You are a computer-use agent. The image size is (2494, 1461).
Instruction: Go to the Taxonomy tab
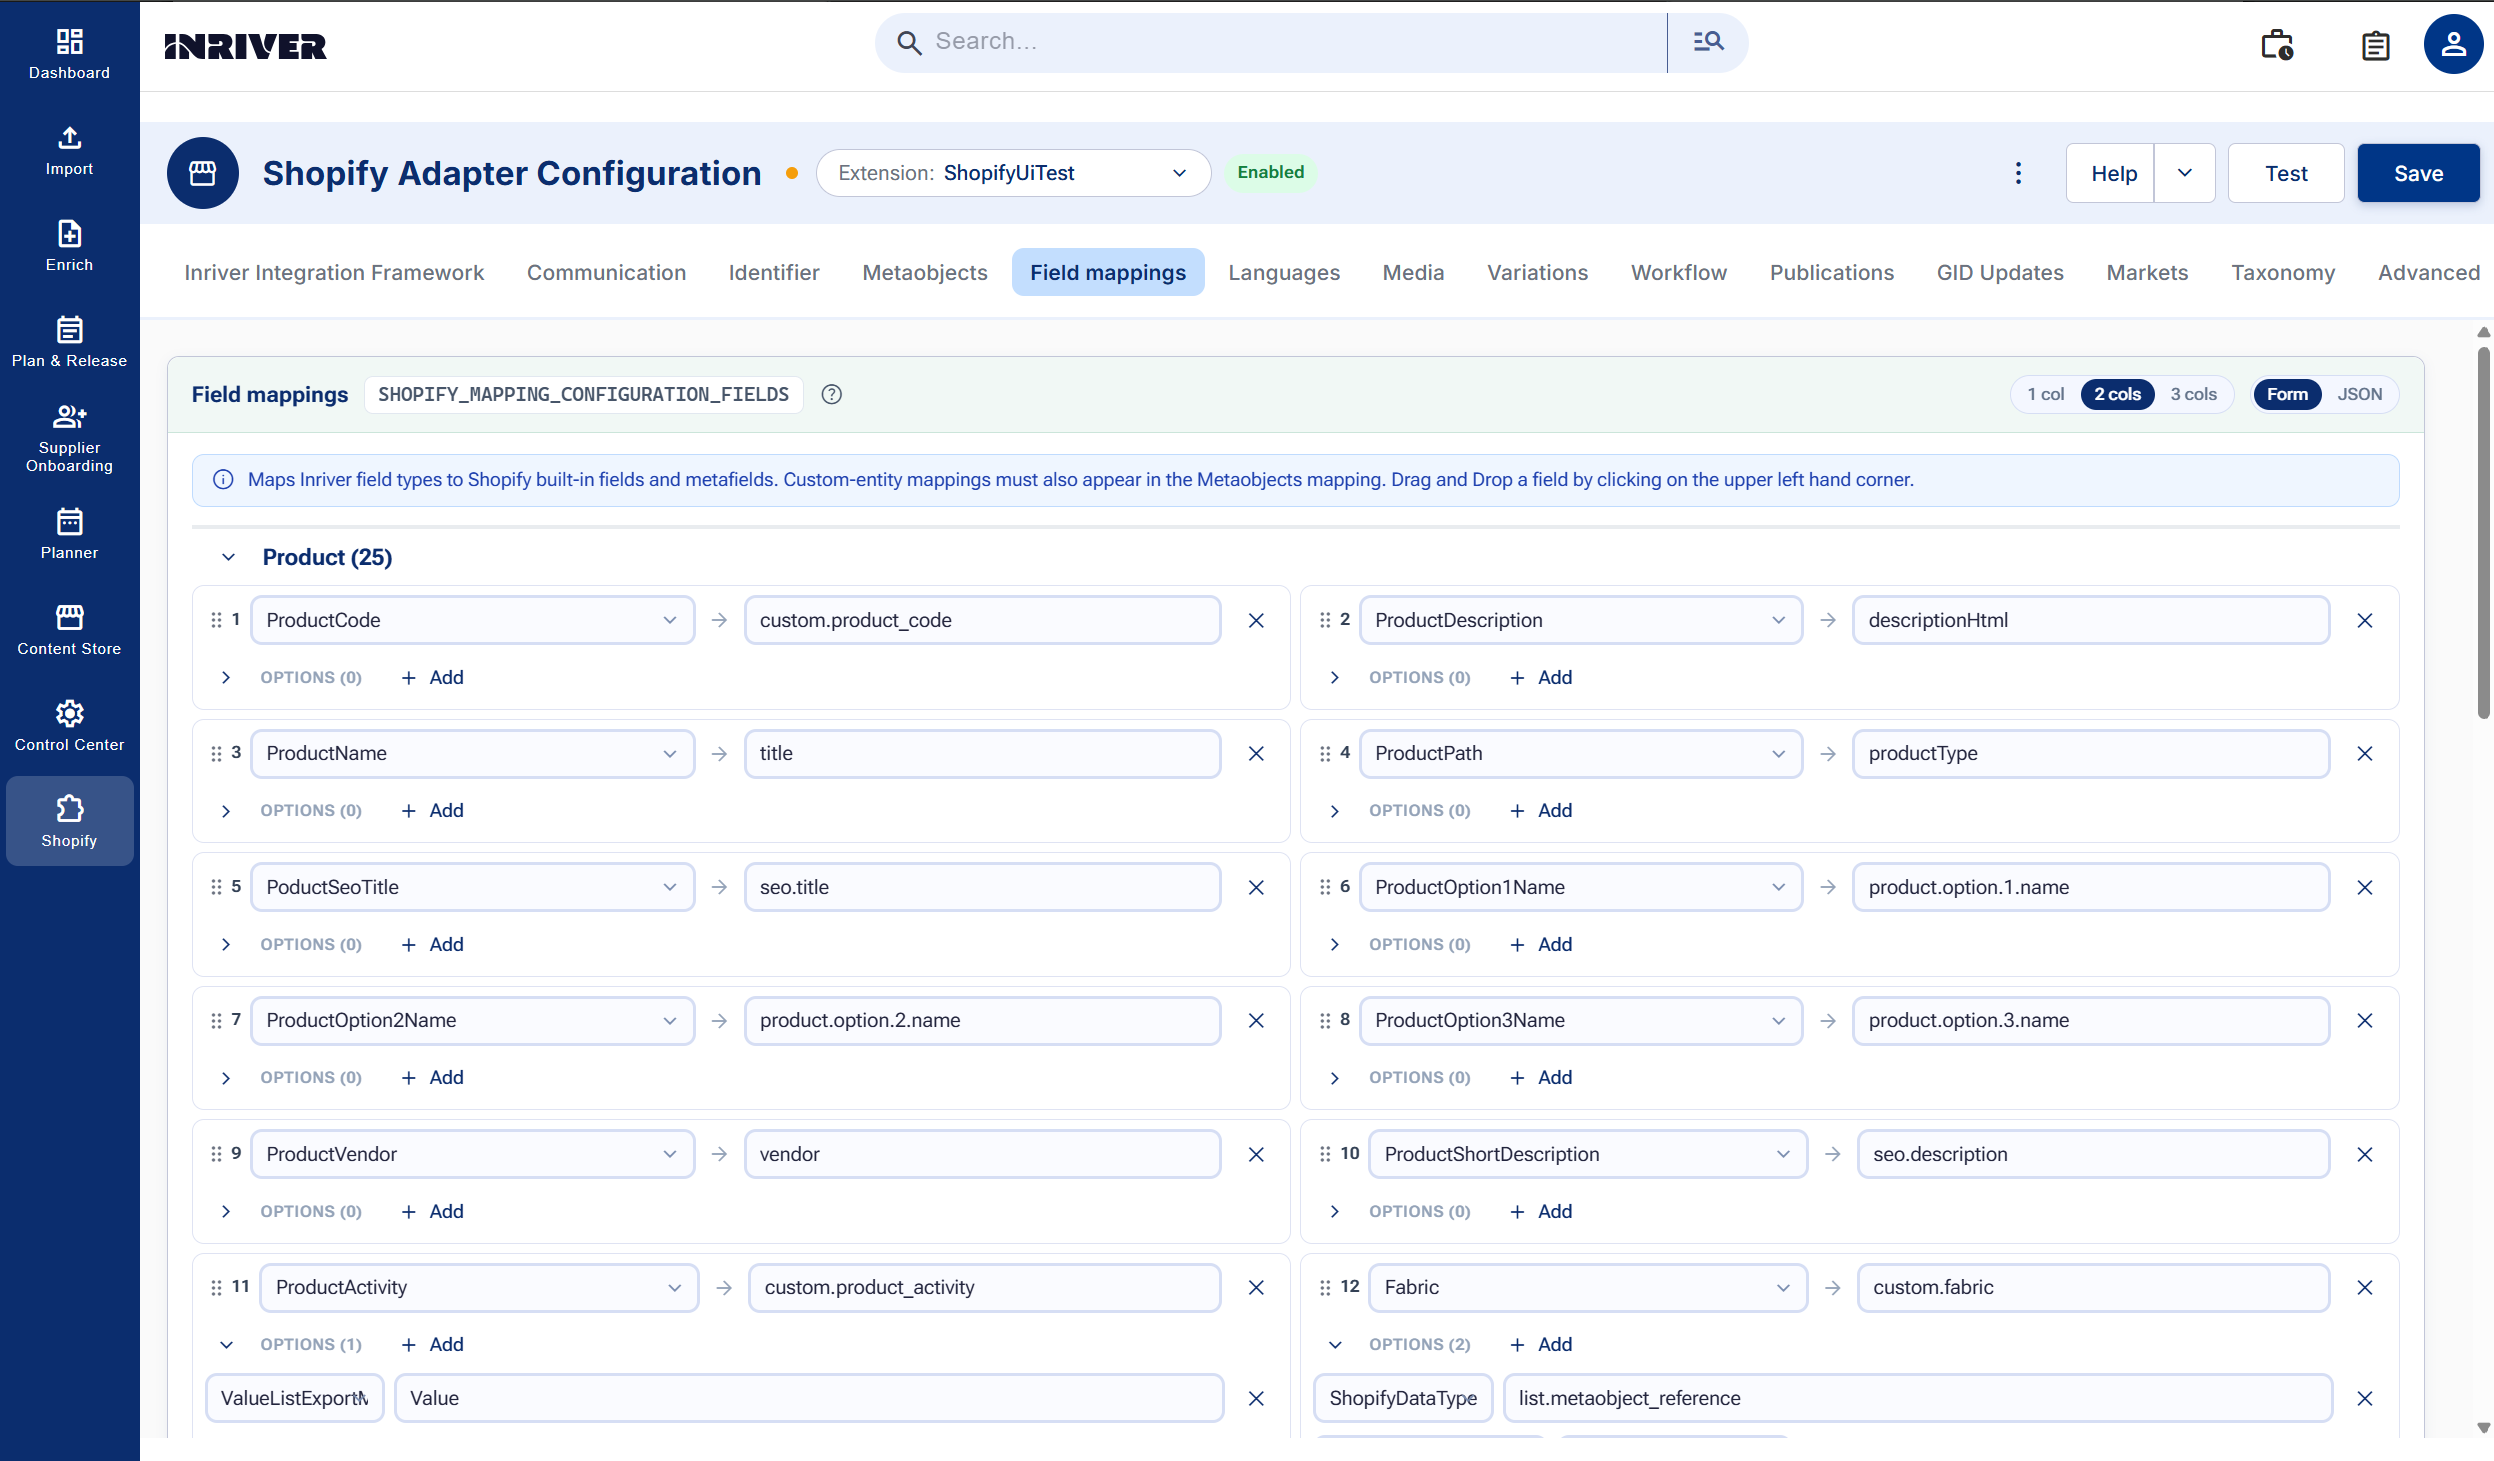(x=2282, y=272)
